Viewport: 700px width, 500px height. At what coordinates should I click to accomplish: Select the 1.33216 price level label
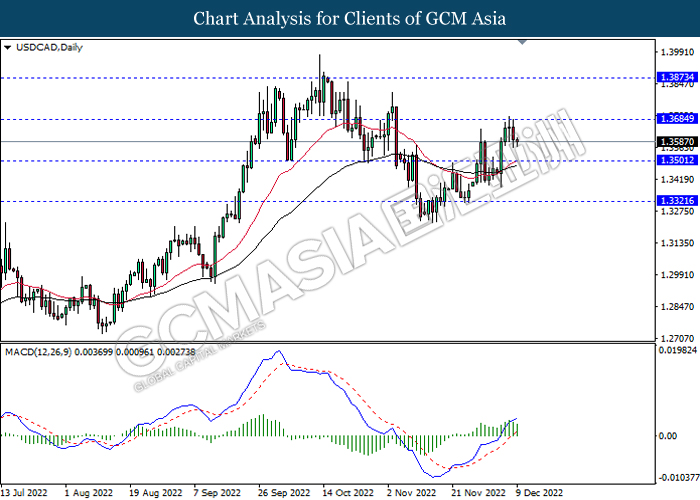coord(677,200)
